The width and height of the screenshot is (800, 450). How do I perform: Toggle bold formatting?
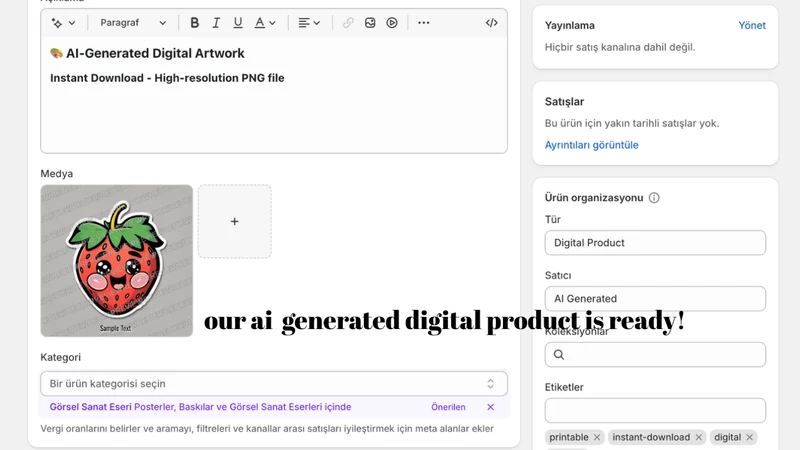point(194,23)
